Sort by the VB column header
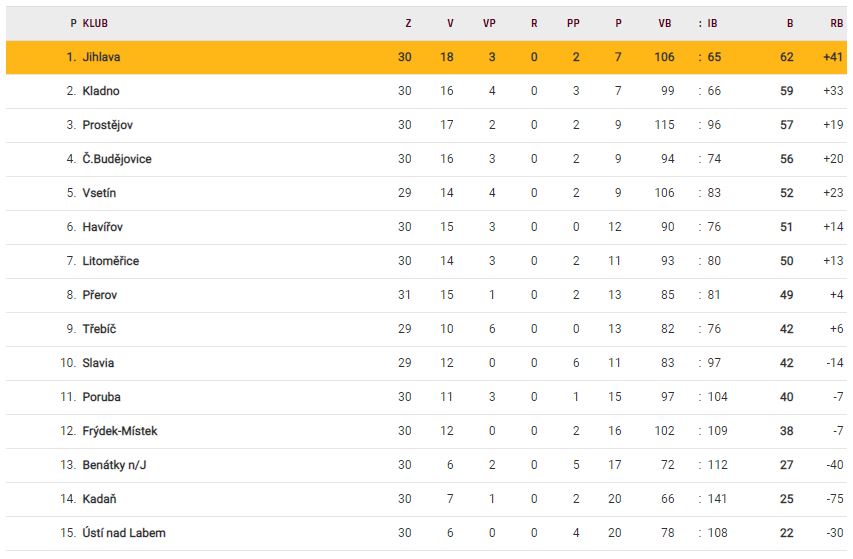853x559 pixels. pos(665,23)
